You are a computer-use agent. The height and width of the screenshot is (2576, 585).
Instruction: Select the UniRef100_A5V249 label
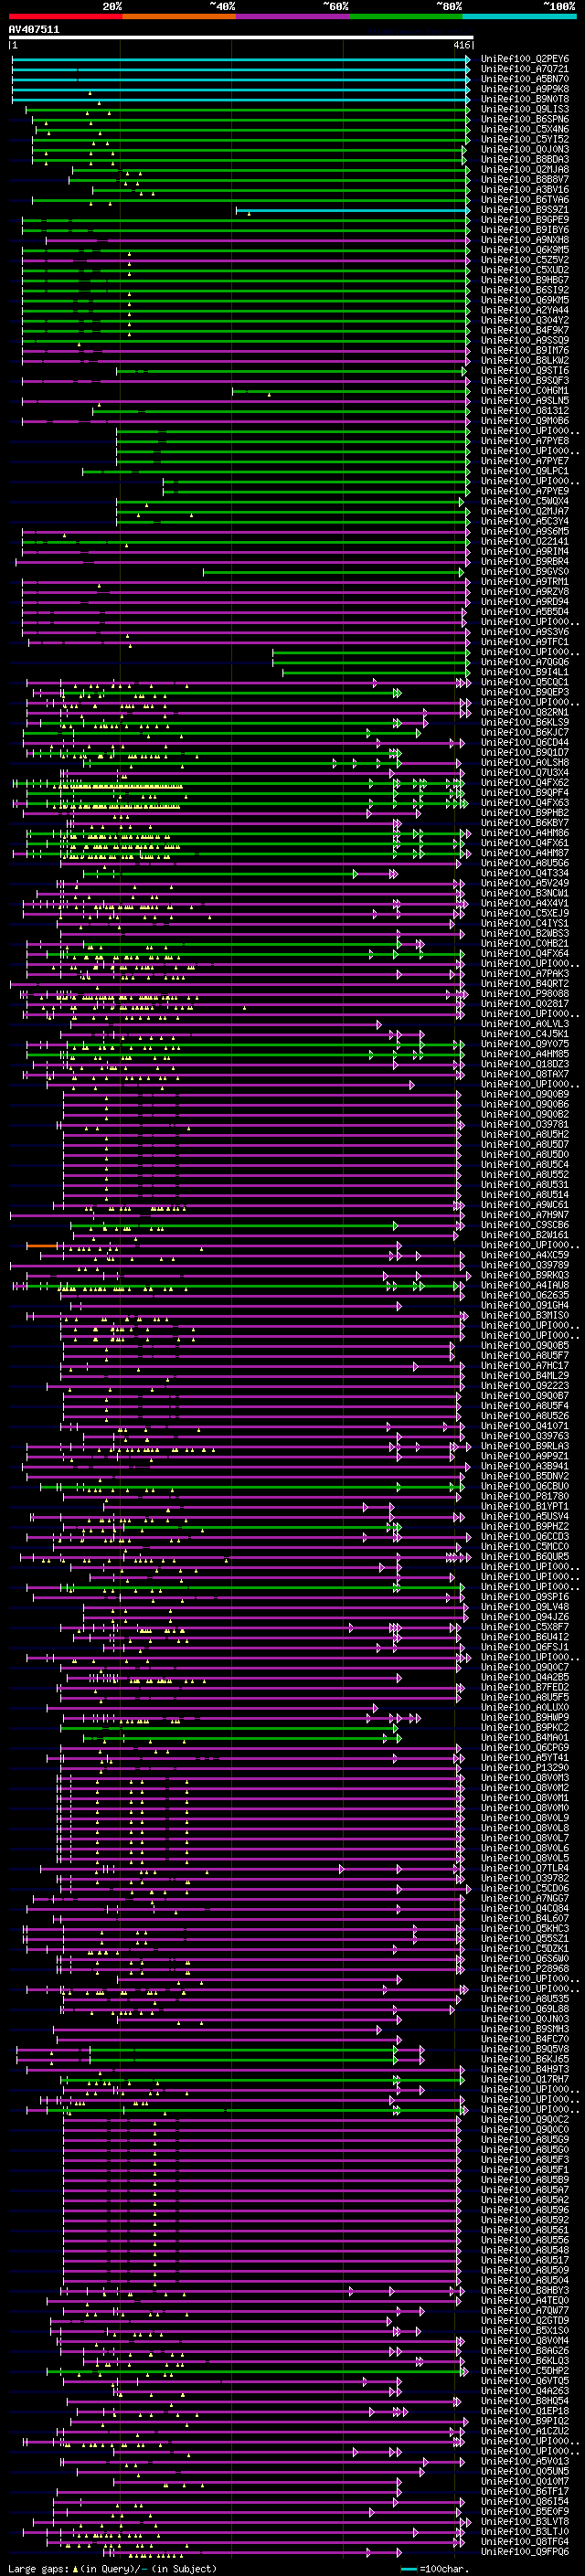[525, 883]
